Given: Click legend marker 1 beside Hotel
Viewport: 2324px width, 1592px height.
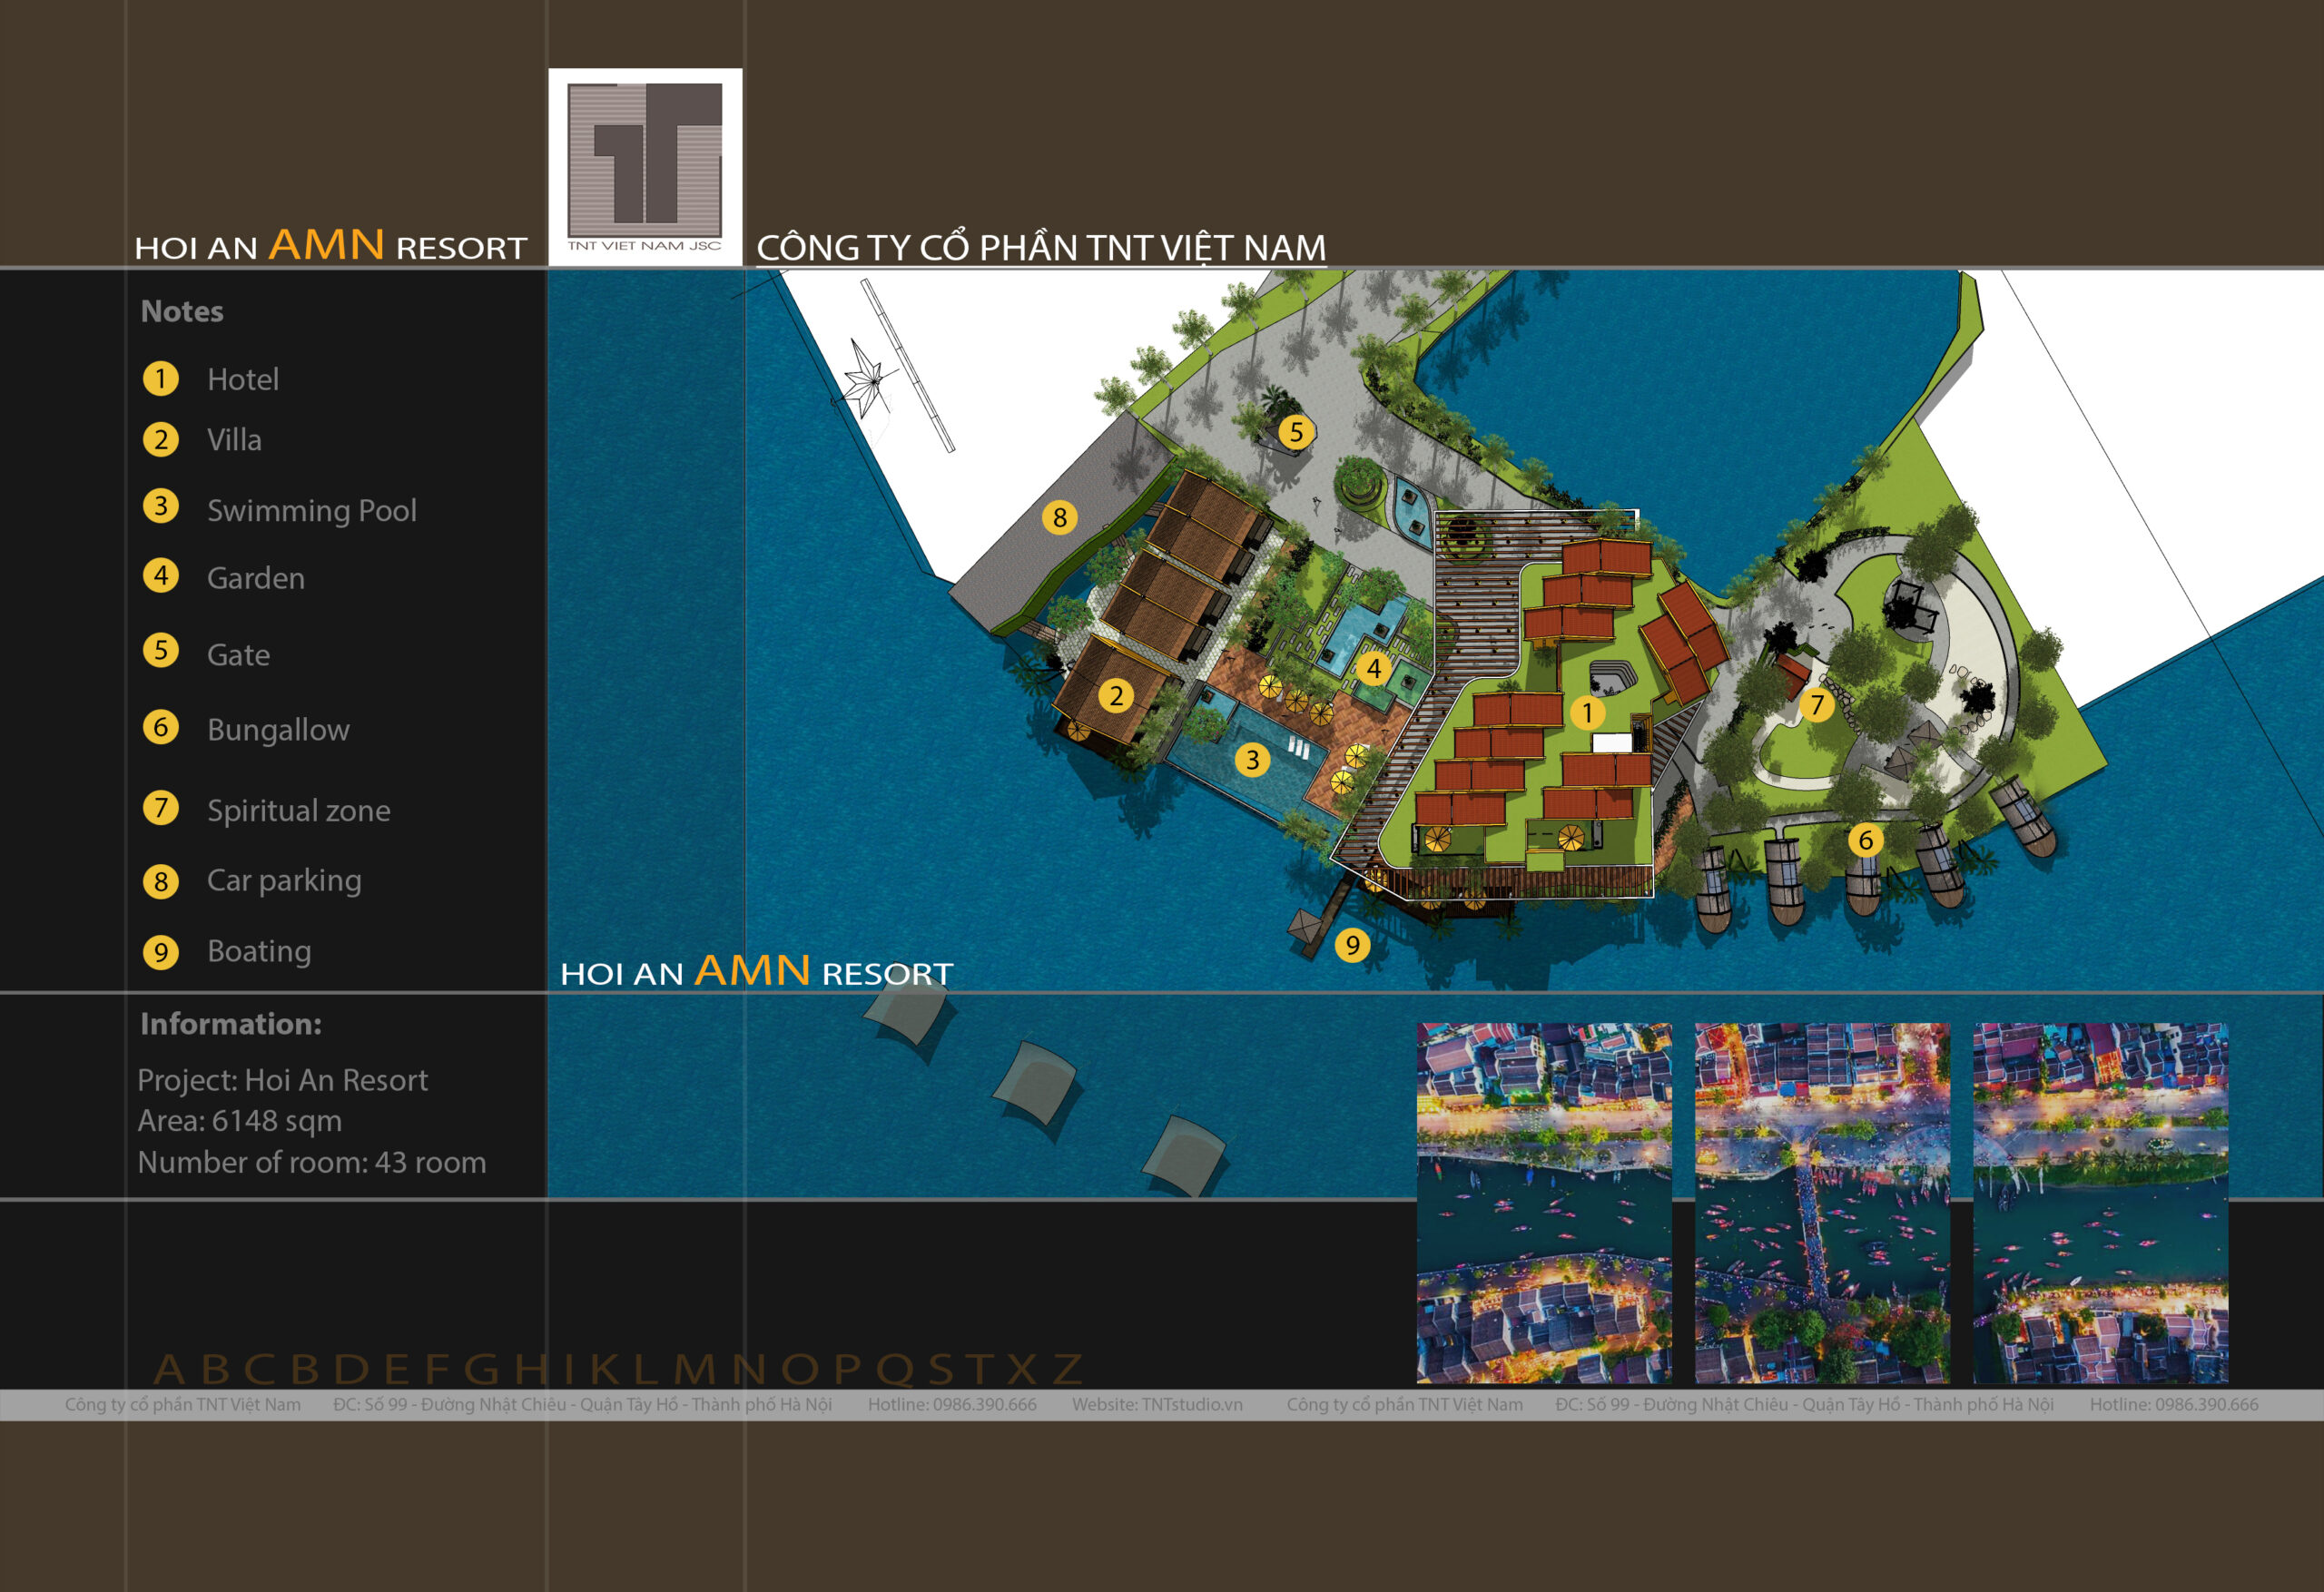Looking at the screenshot, I should point(161,379).
